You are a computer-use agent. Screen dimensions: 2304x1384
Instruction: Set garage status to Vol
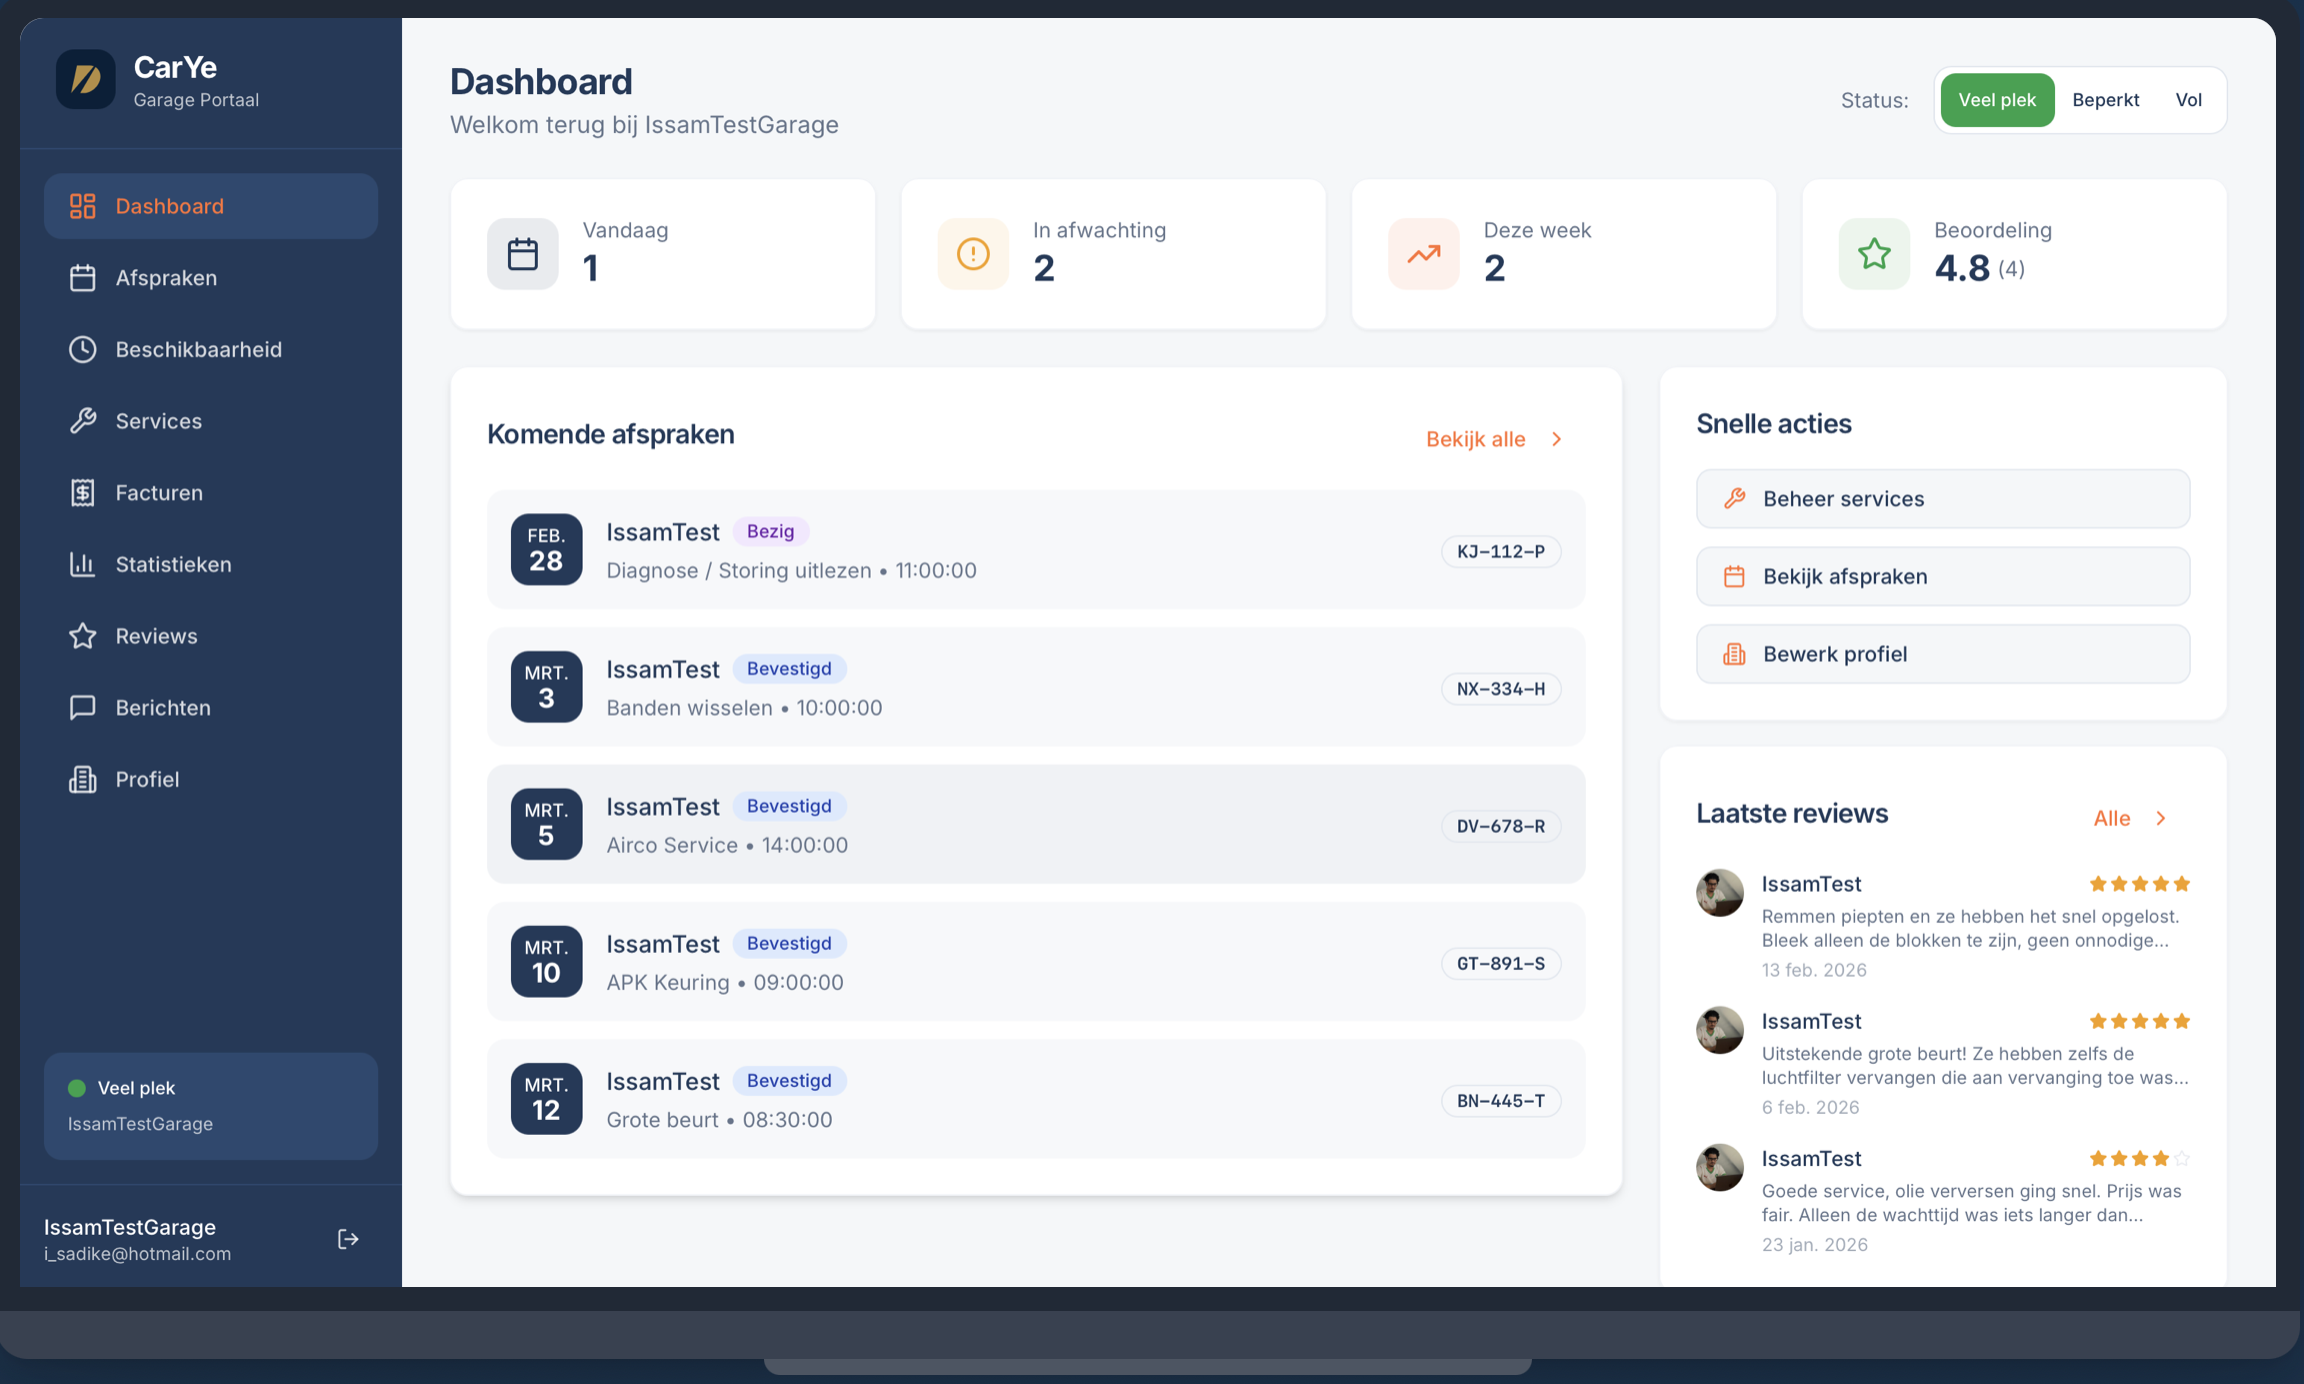[x=2188, y=100]
